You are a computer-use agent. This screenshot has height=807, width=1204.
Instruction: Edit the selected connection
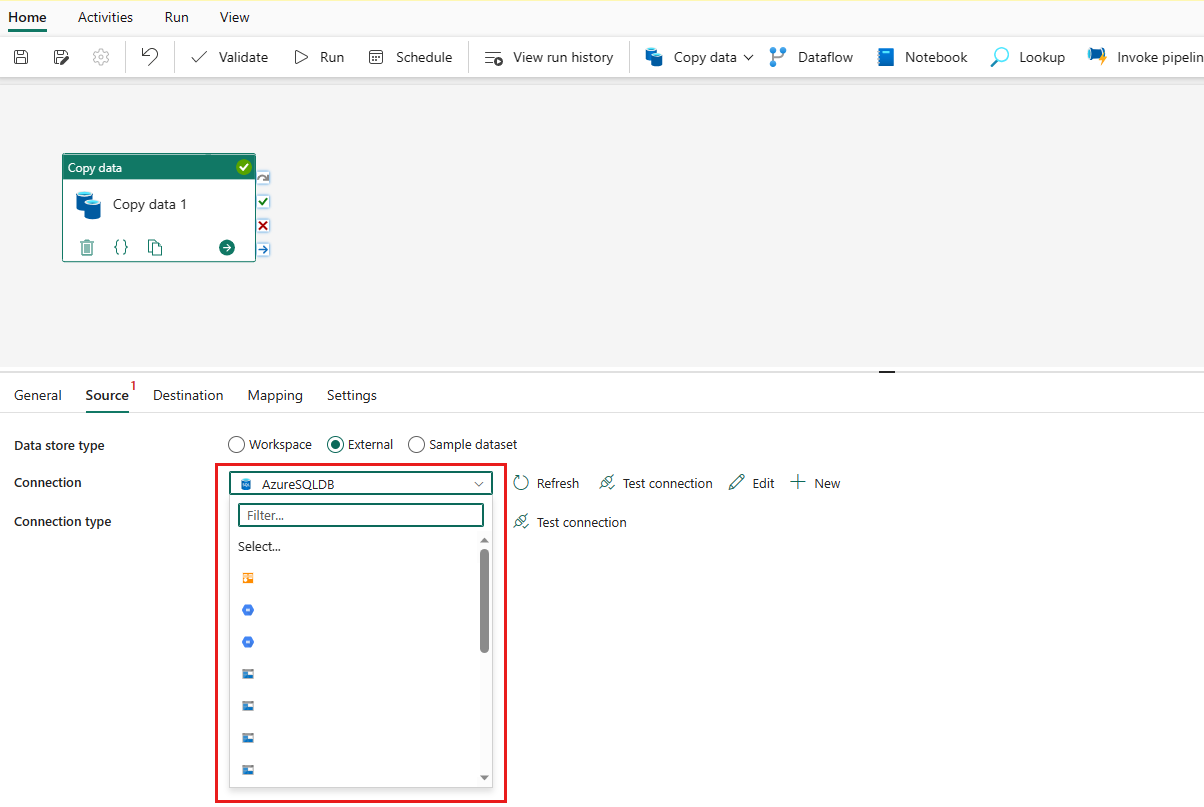(752, 483)
